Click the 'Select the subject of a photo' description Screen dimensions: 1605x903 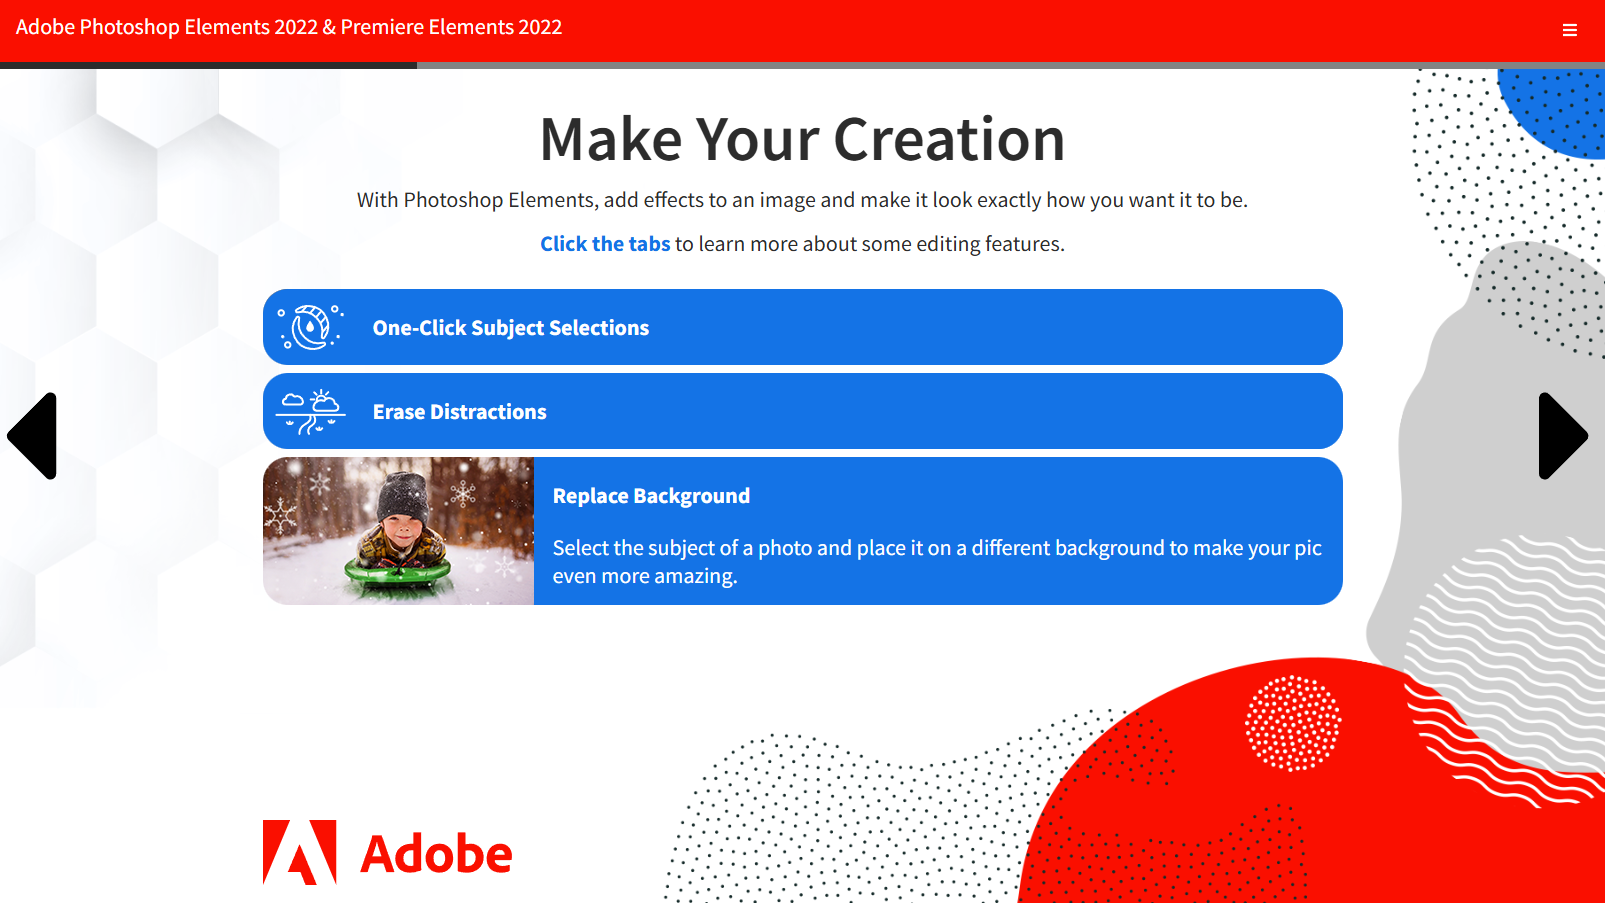(x=937, y=561)
